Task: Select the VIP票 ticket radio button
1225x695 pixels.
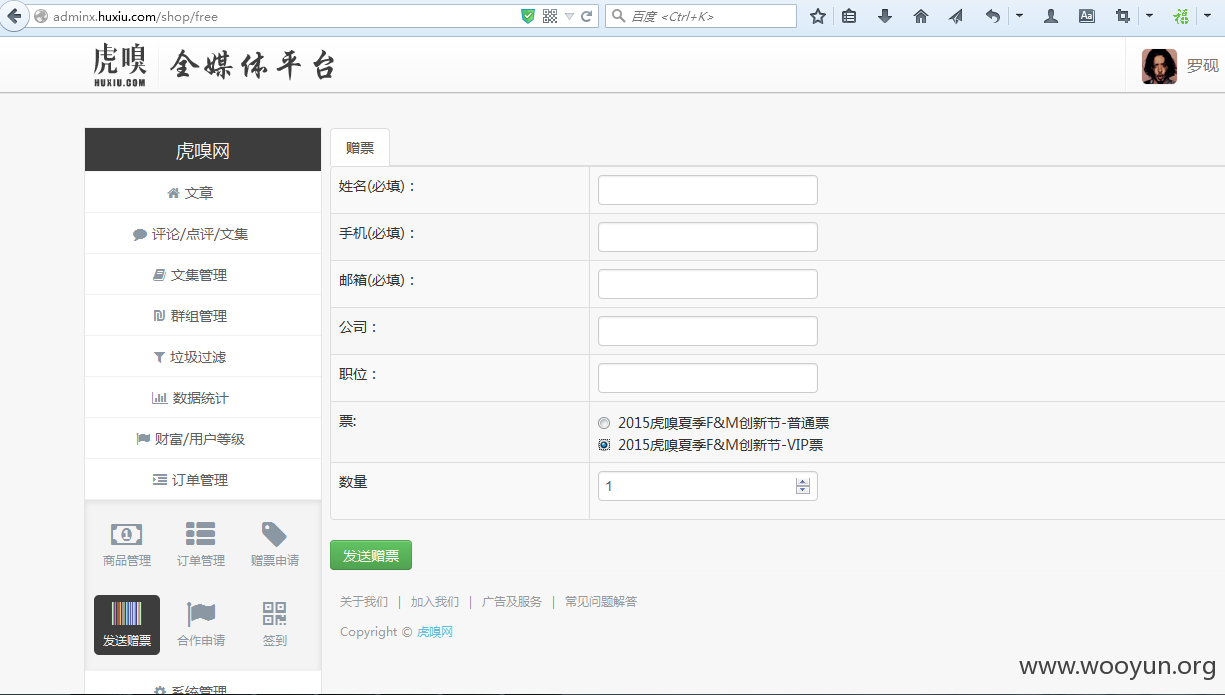Action: point(604,445)
